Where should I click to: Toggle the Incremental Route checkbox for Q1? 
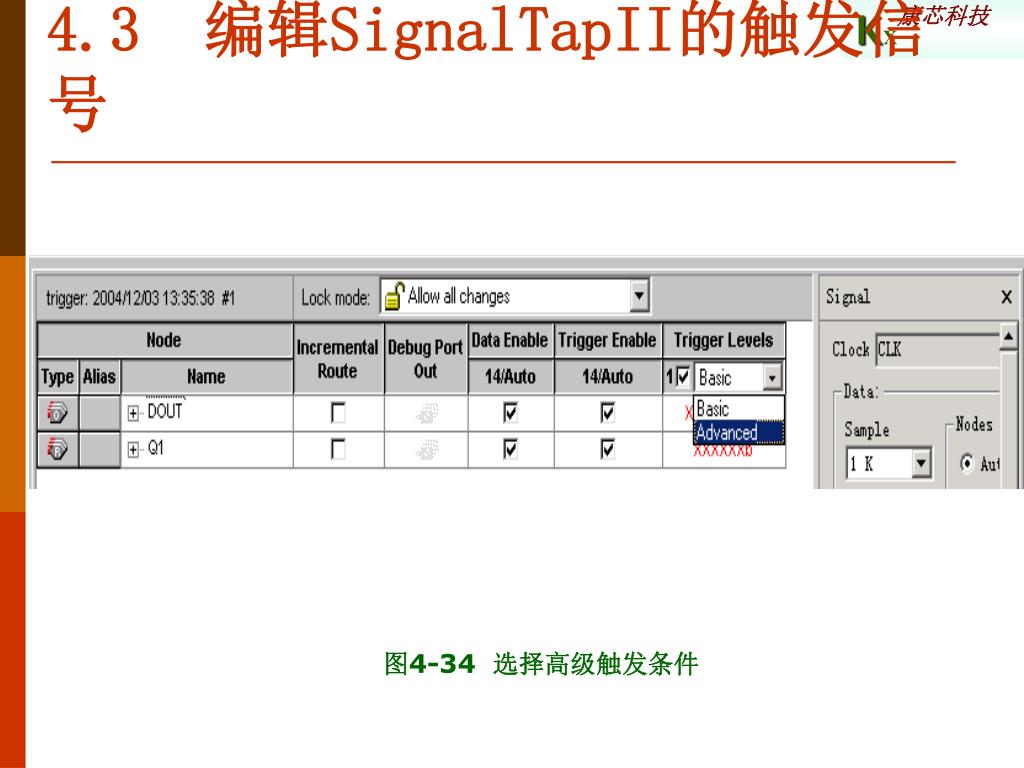tap(338, 449)
